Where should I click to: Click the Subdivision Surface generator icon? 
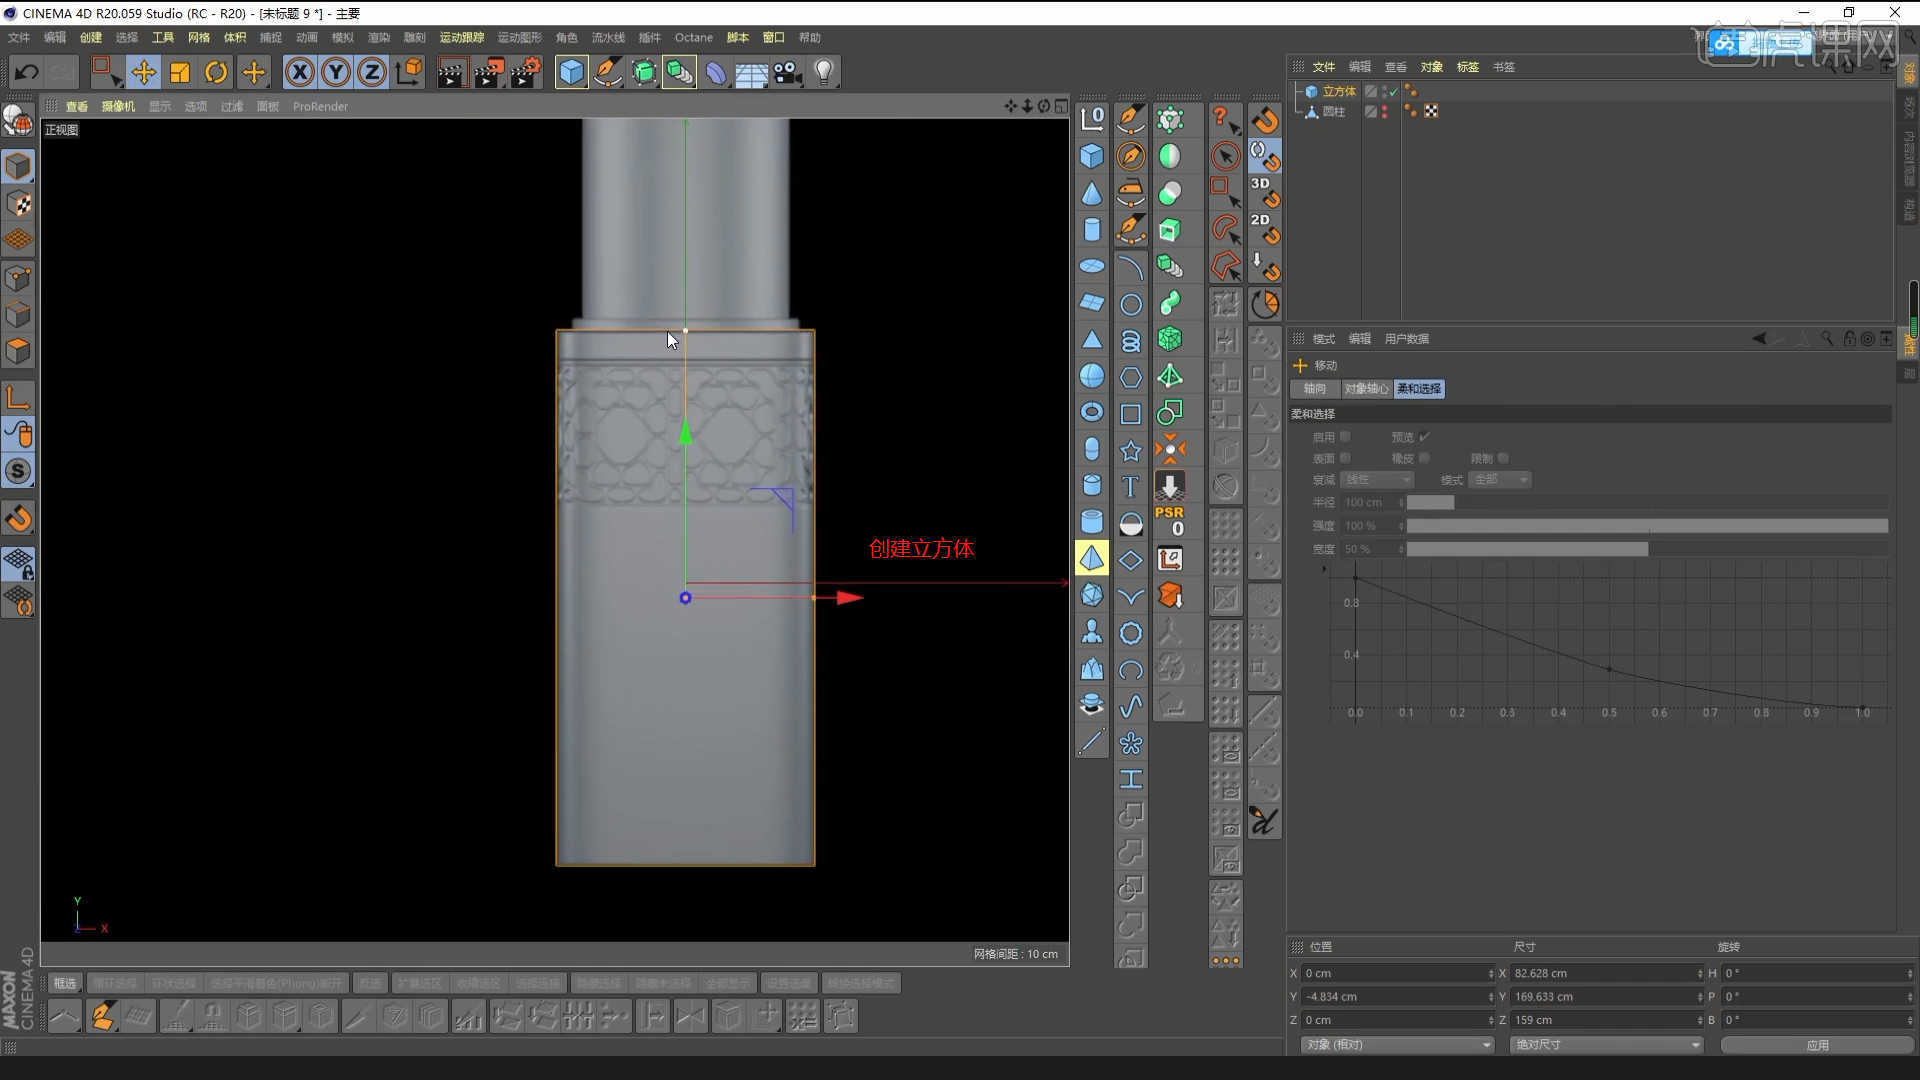643,72
